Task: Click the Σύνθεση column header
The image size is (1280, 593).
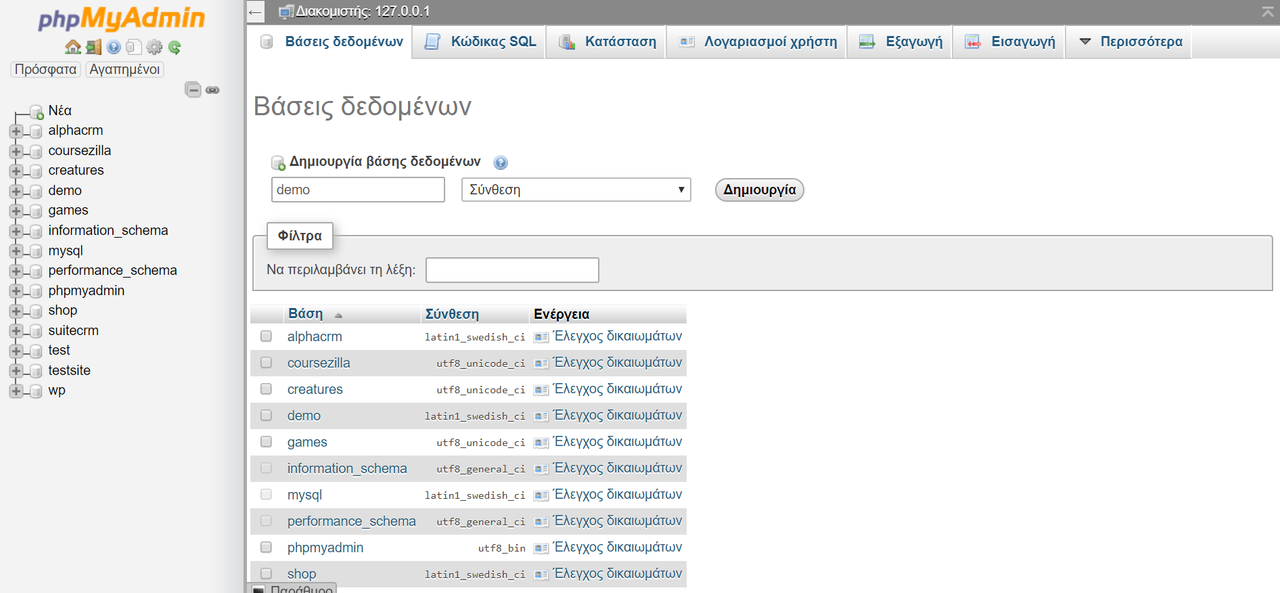Action: pos(452,314)
